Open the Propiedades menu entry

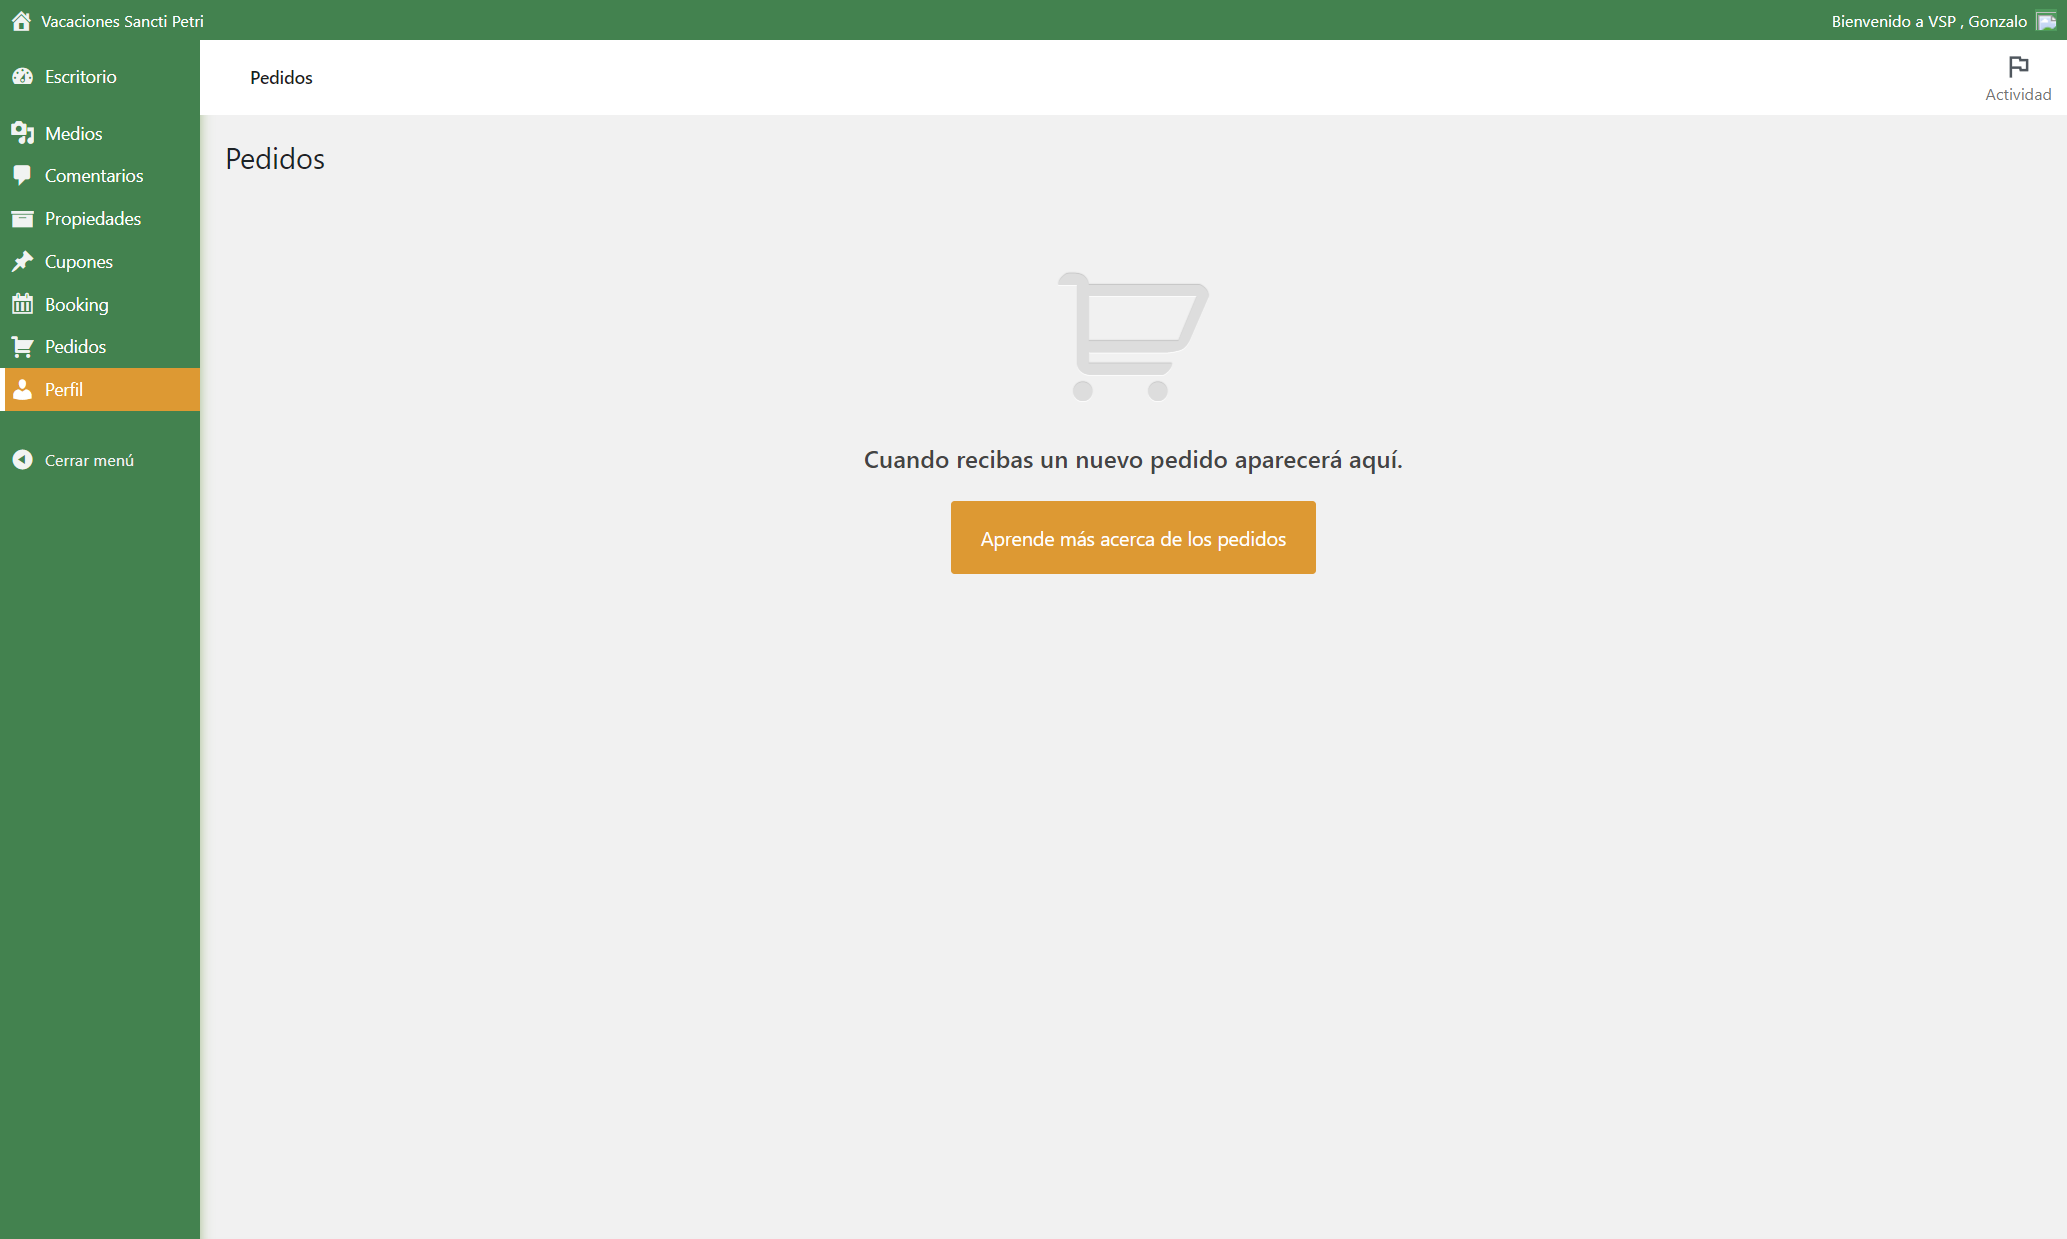click(x=100, y=219)
